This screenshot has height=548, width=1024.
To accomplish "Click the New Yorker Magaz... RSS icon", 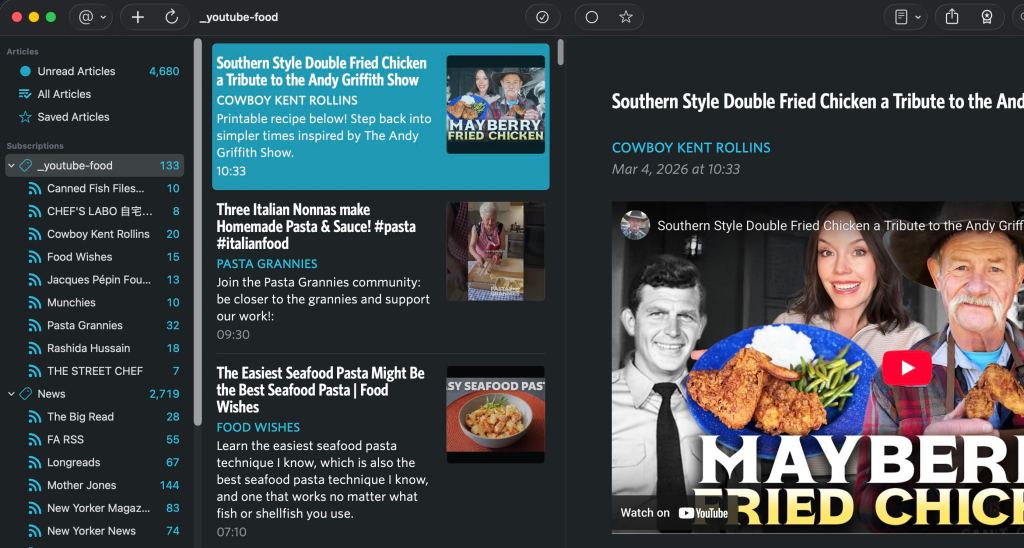I will coord(35,508).
